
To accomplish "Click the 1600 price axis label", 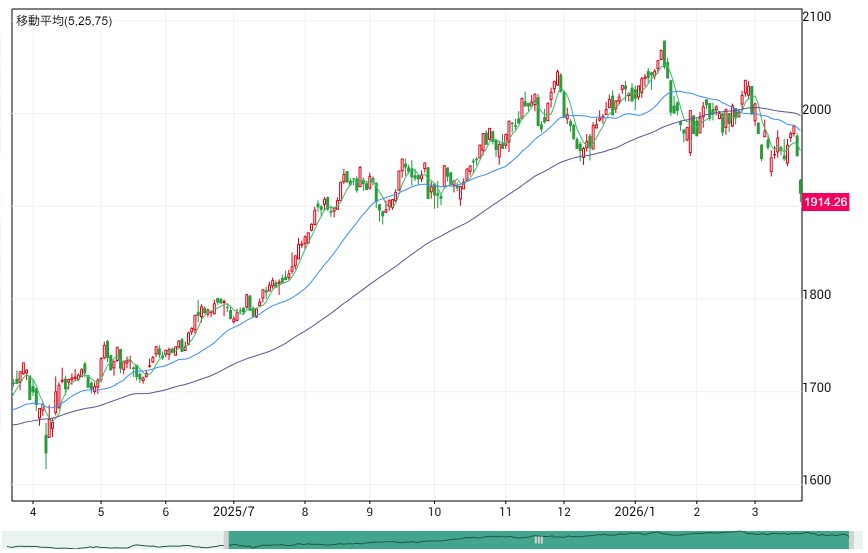I will (817, 480).
